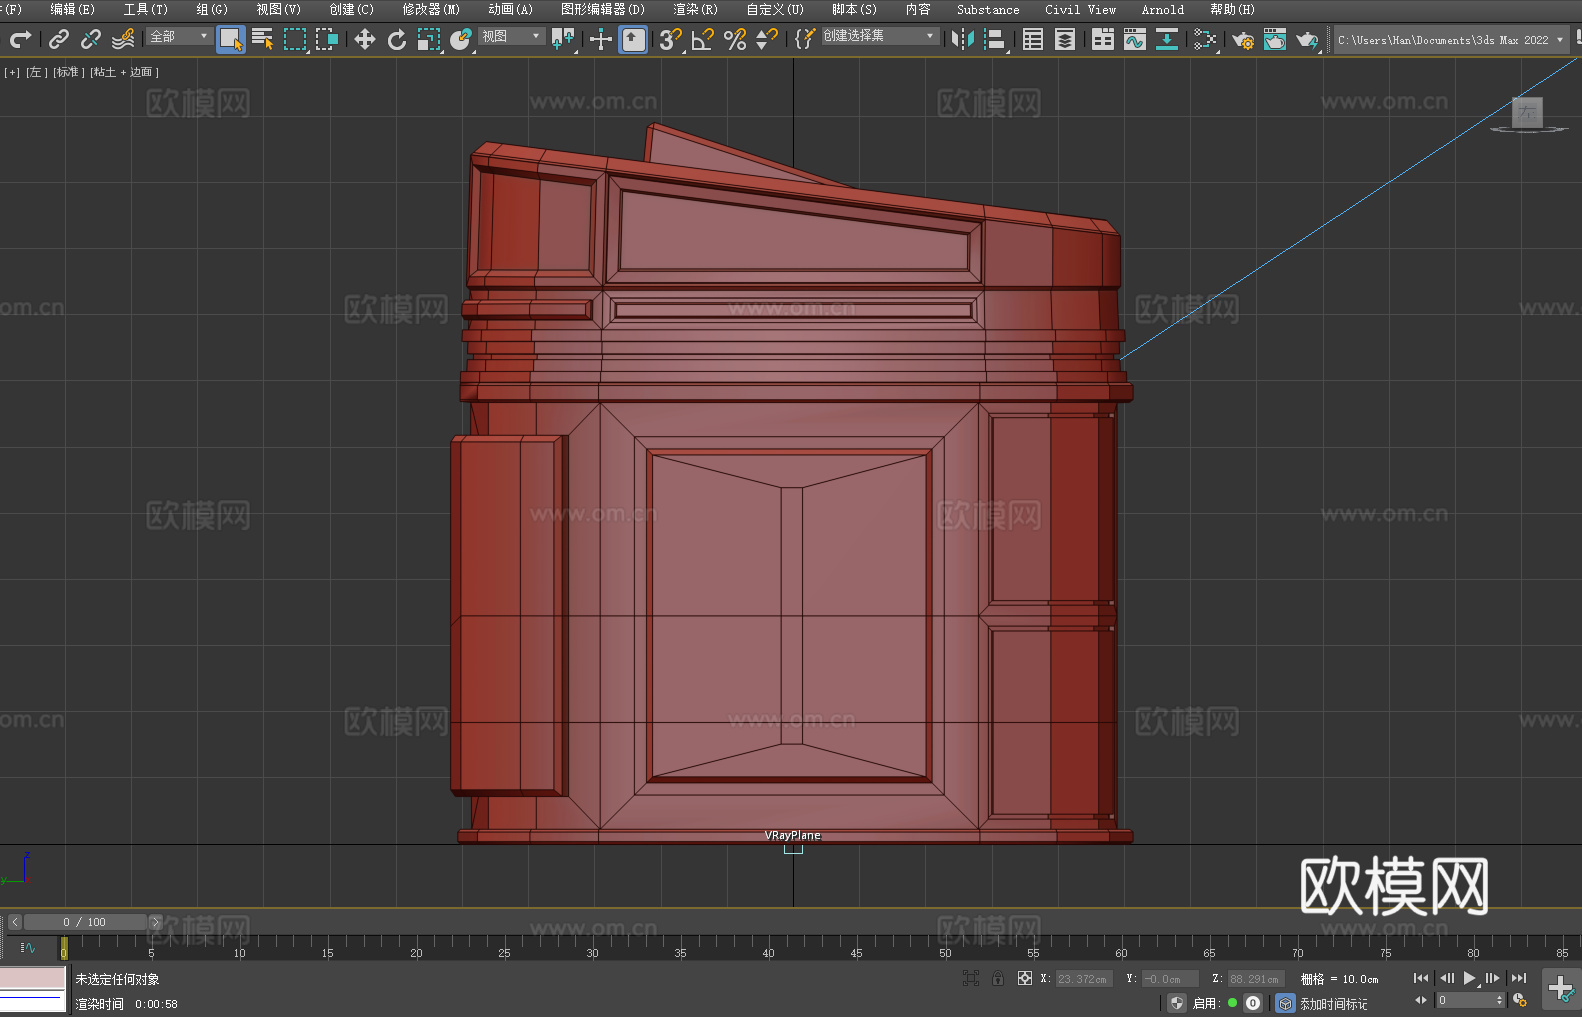
Task: Toggle Angle Snap
Action: point(703,39)
